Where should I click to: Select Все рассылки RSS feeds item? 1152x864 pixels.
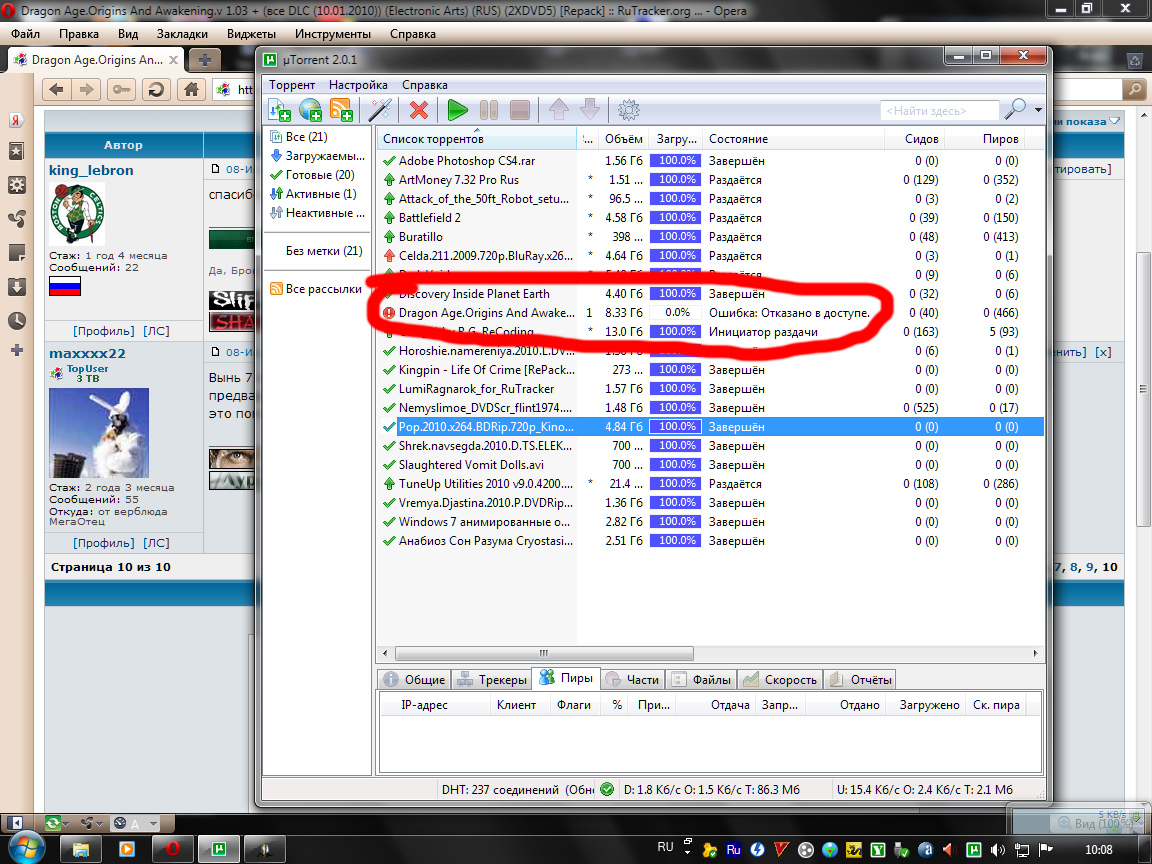[x=316, y=289]
